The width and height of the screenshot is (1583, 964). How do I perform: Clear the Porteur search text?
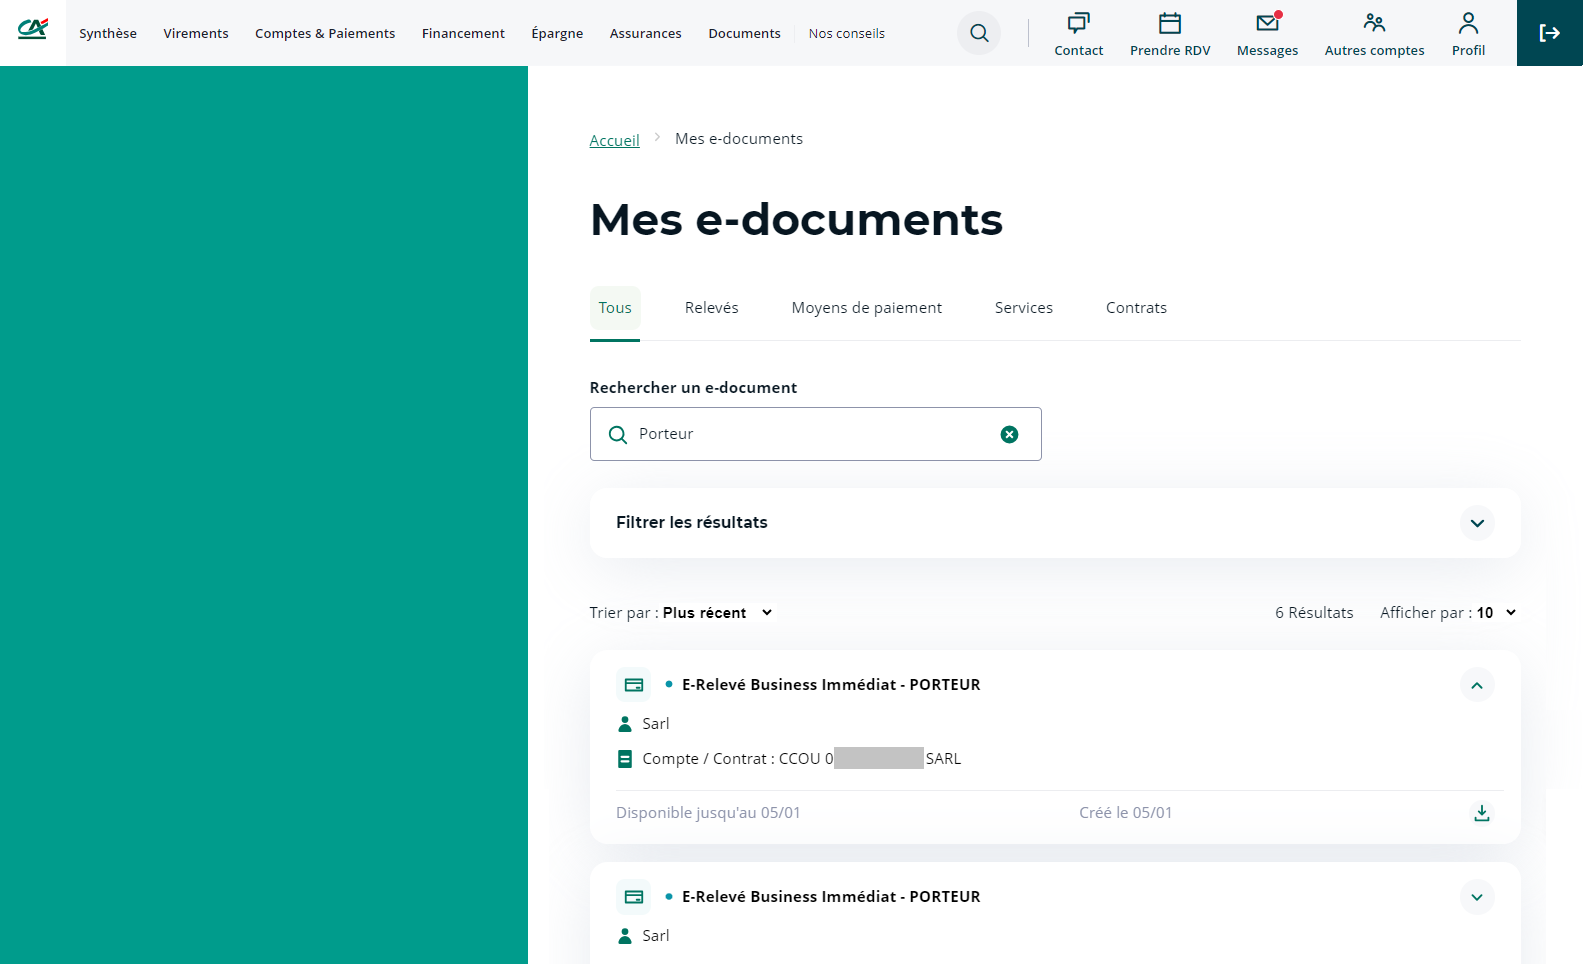tap(1009, 434)
